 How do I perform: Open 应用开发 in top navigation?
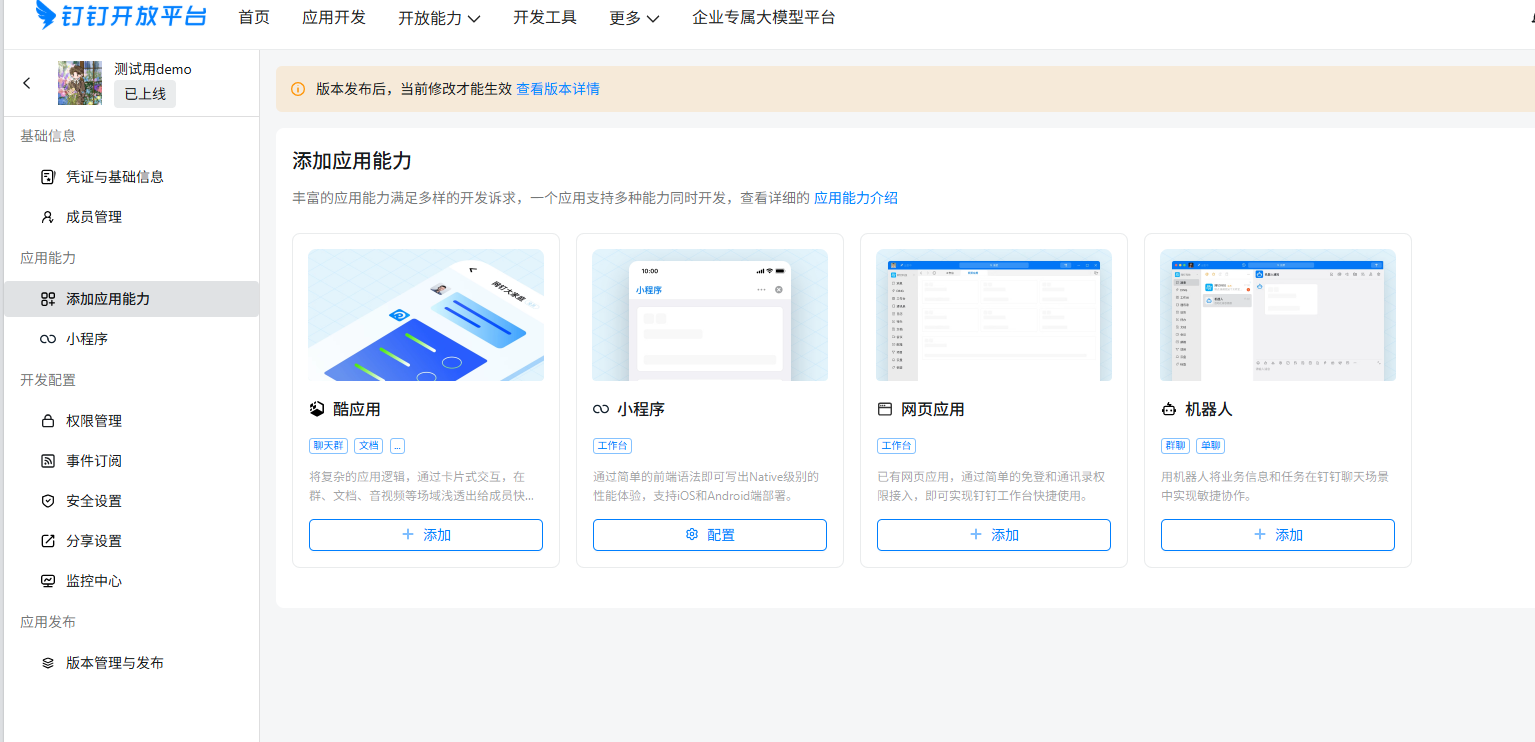pos(334,17)
